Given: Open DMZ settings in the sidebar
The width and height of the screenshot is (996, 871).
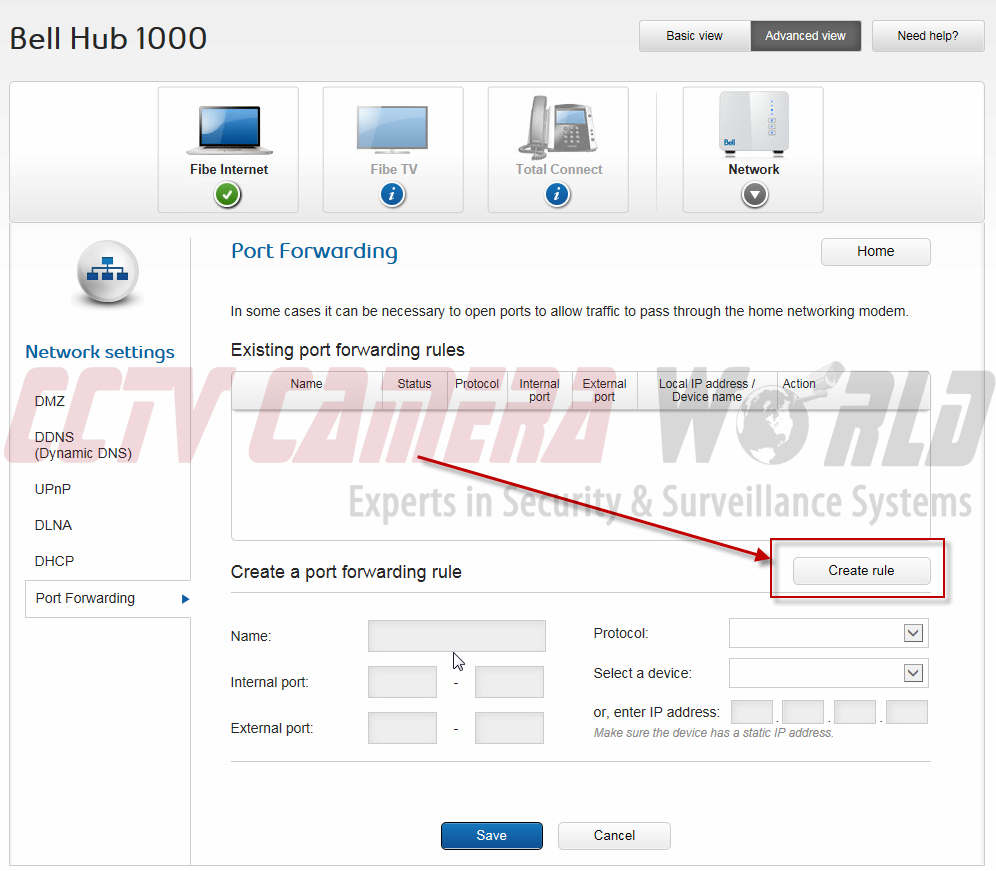Looking at the screenshot, I should point(50,402).
